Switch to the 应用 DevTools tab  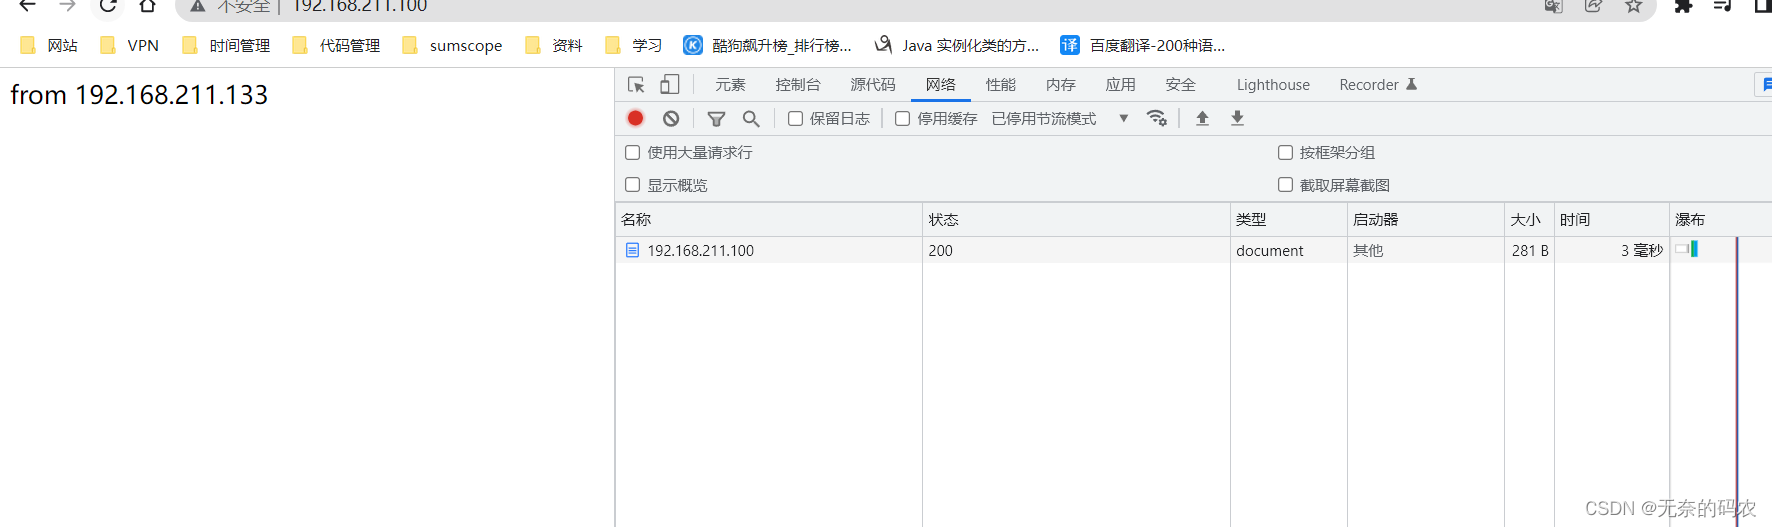point(1121,85)
